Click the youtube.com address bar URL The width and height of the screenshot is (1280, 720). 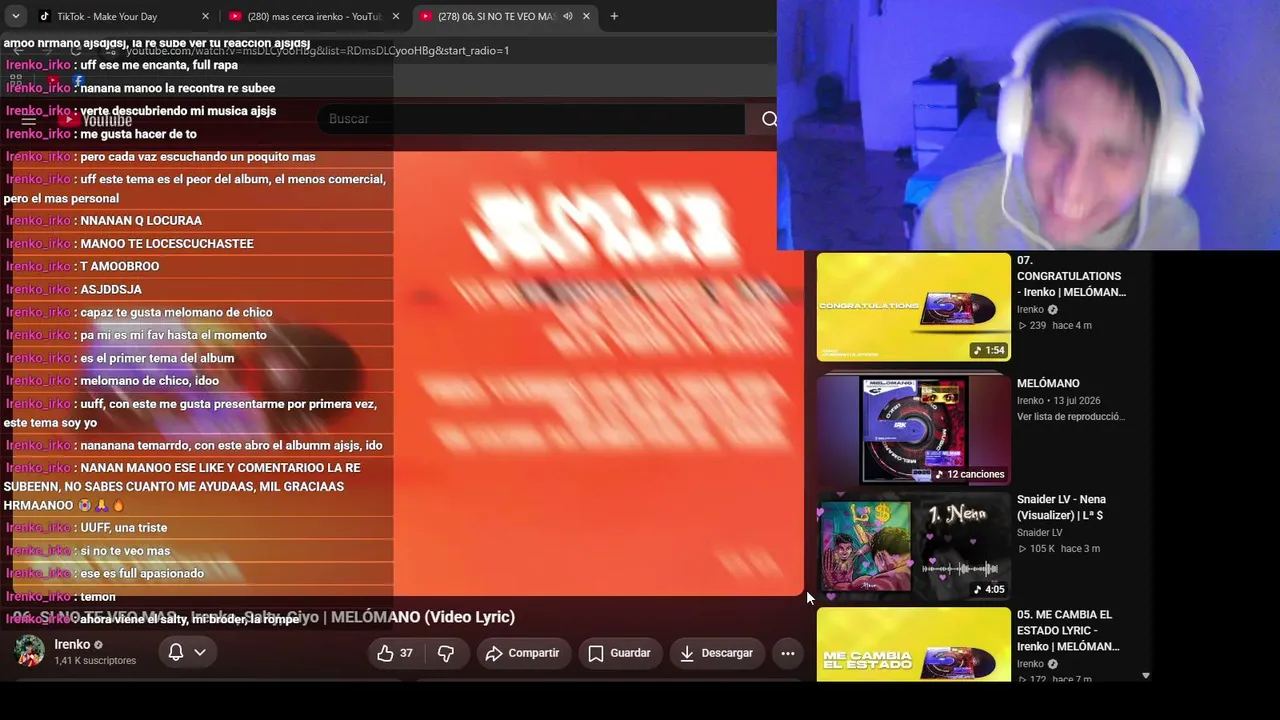click(x=317, y=50)
